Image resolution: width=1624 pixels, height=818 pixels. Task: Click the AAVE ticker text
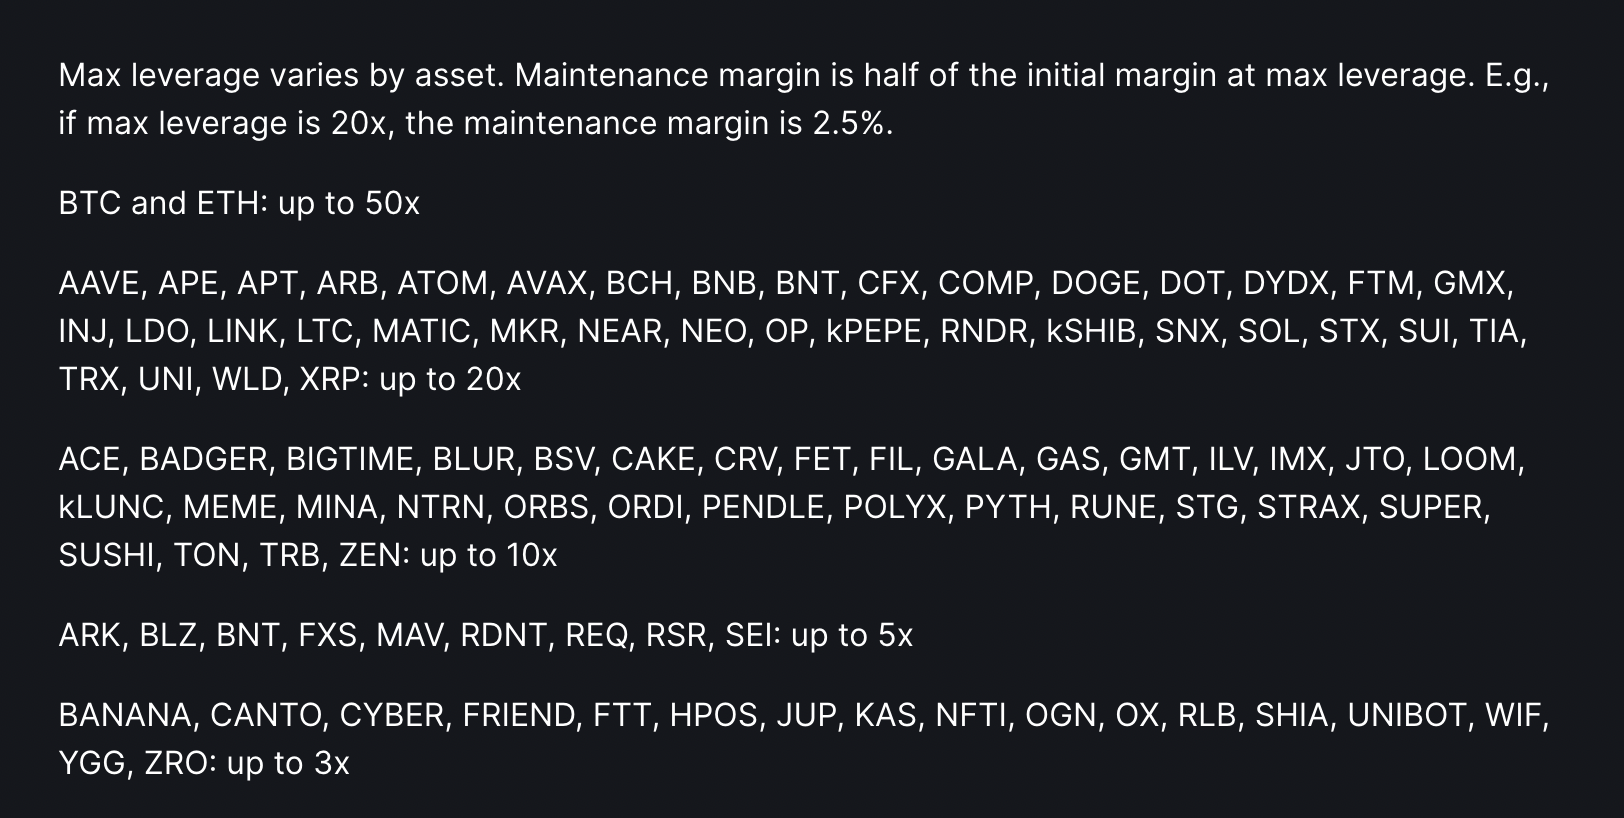pyautogui.click(x=98, y=283)
